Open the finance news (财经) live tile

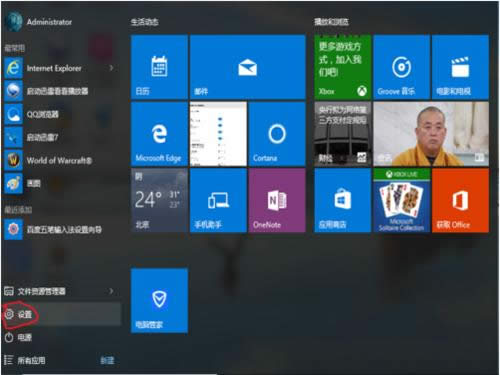[343, 134]
